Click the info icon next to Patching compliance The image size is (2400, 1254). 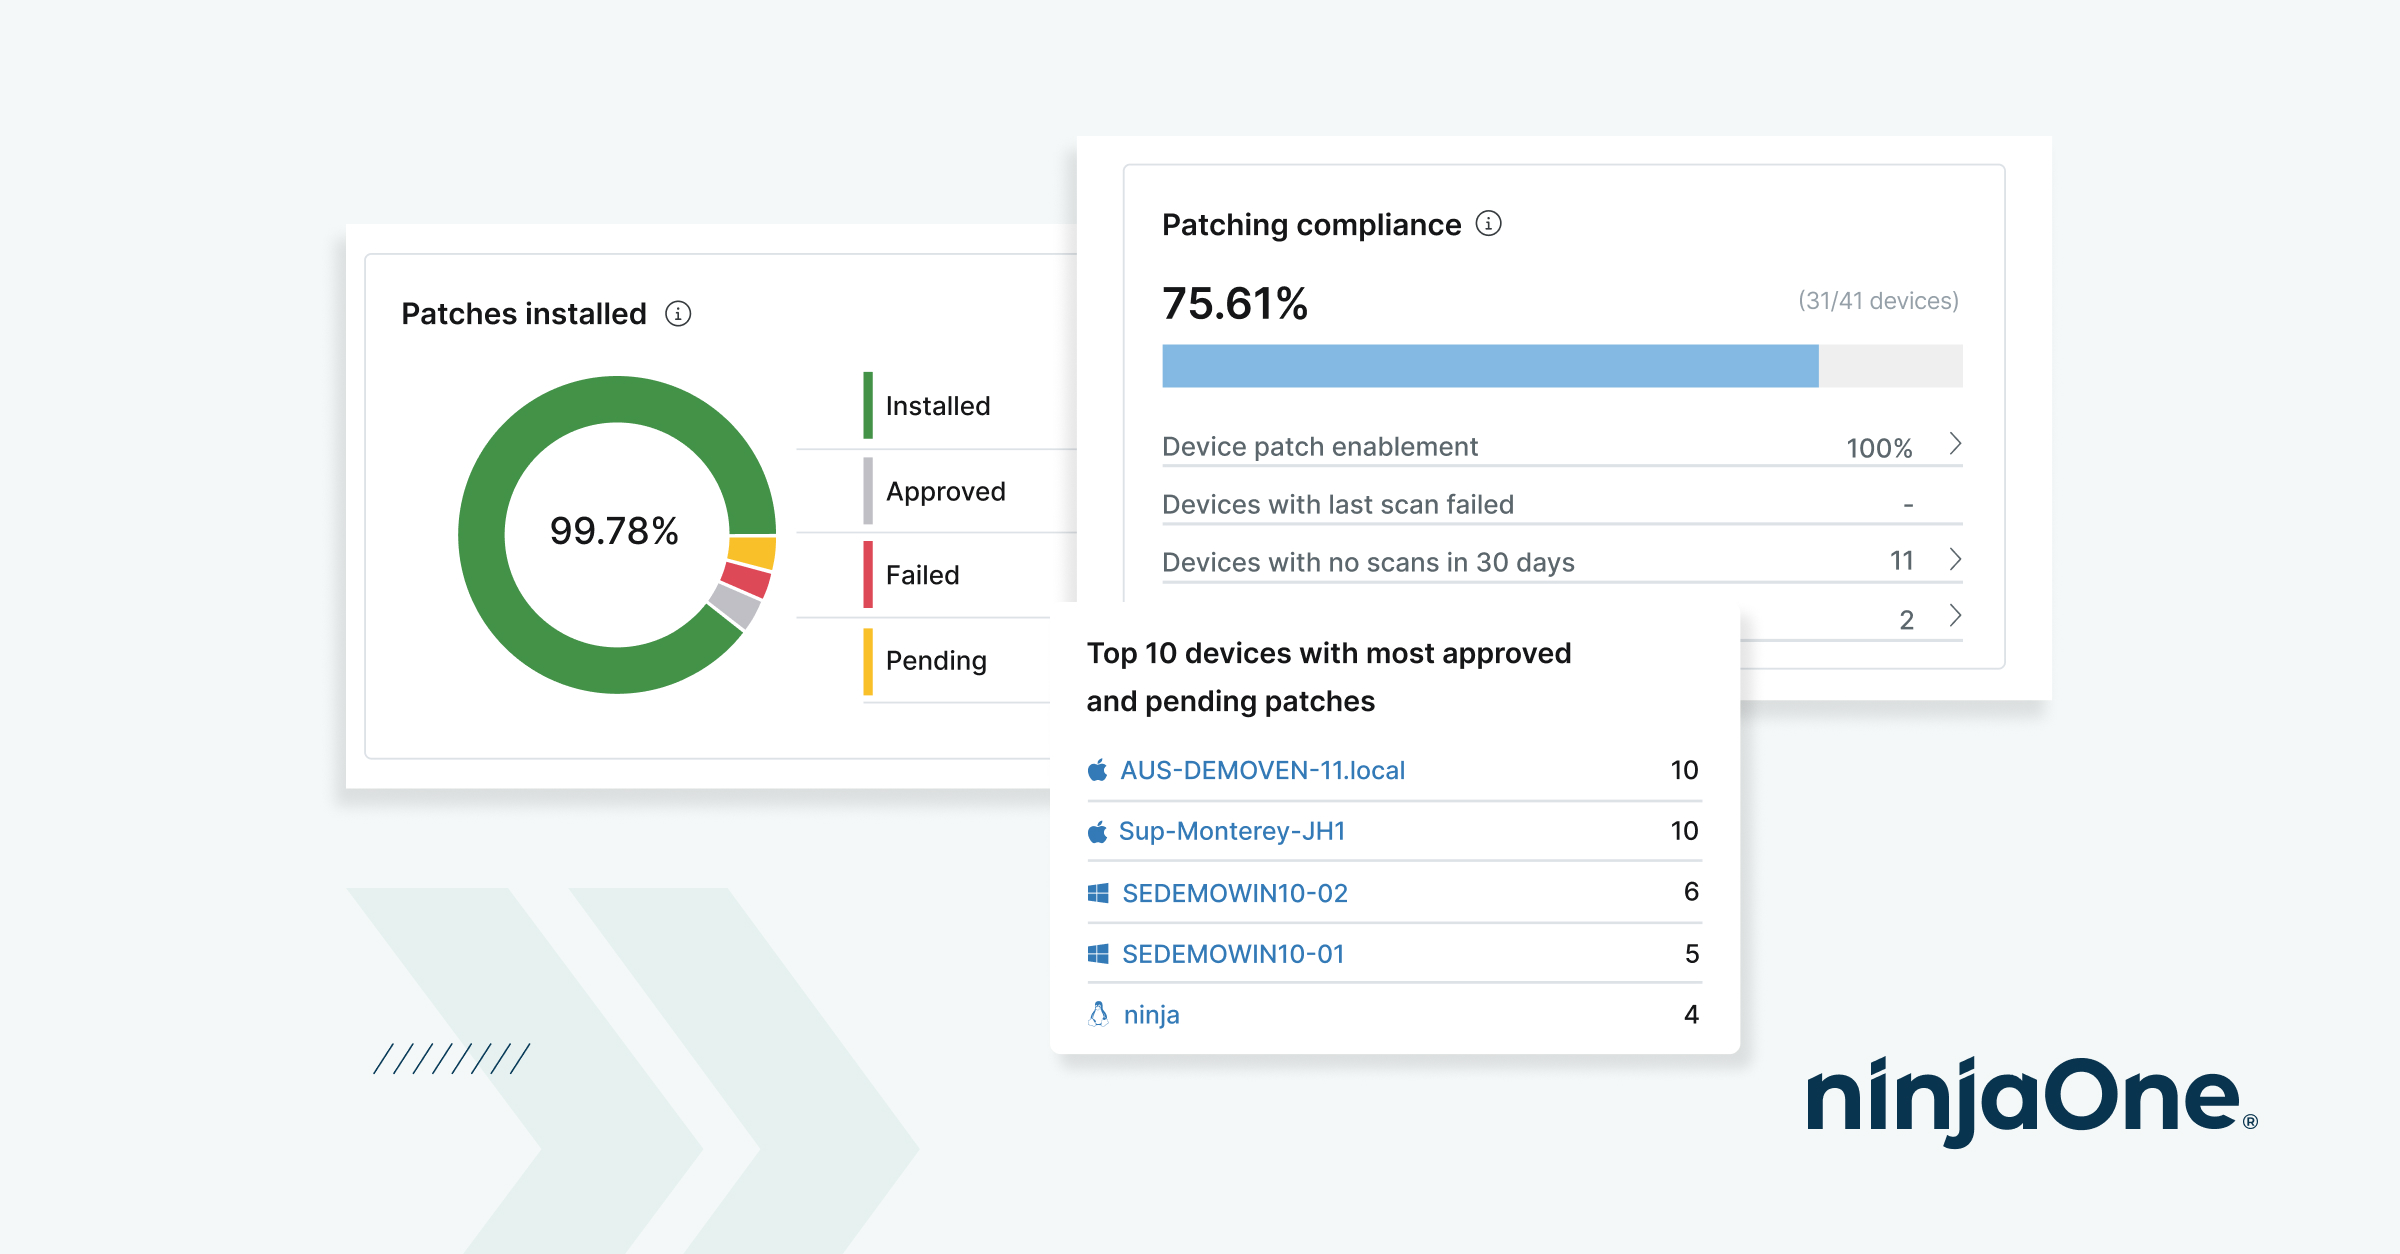point(1489,224)
